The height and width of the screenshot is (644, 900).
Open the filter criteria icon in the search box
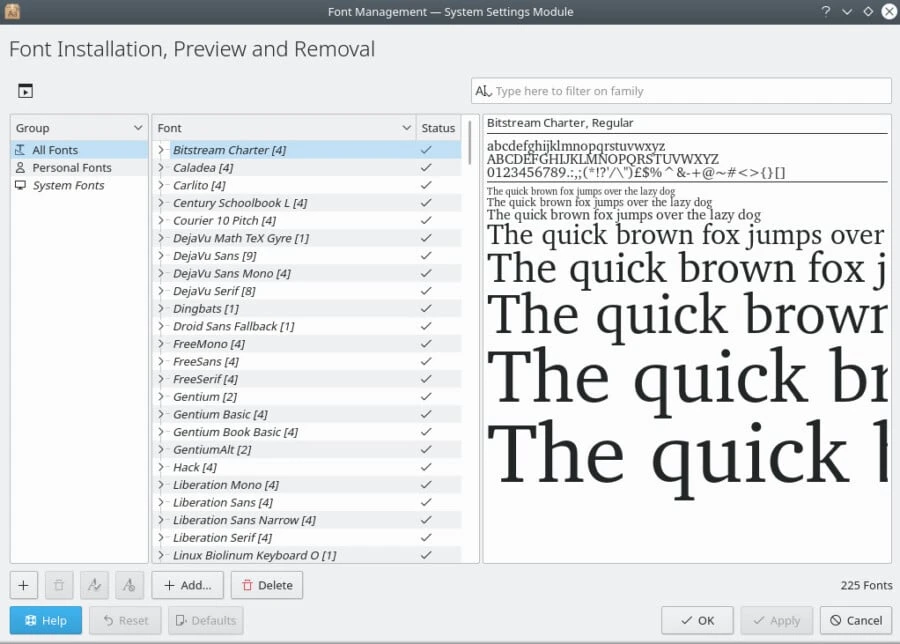point(483,91)
